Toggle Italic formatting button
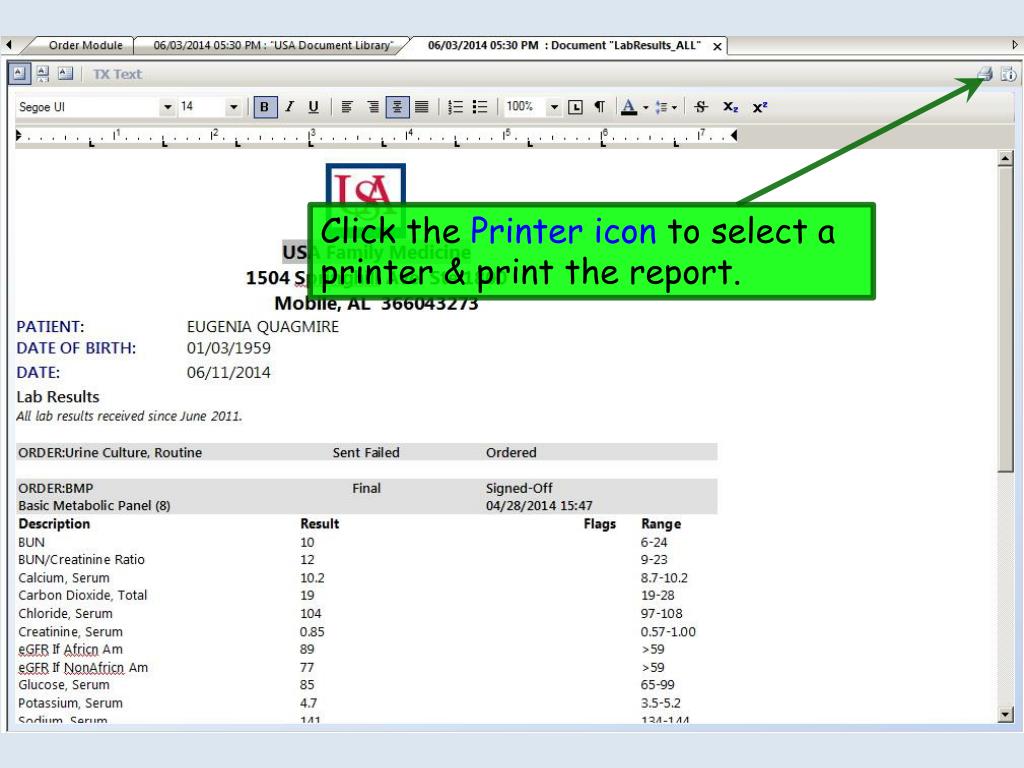1024x768 pixels. coord(289,106)
